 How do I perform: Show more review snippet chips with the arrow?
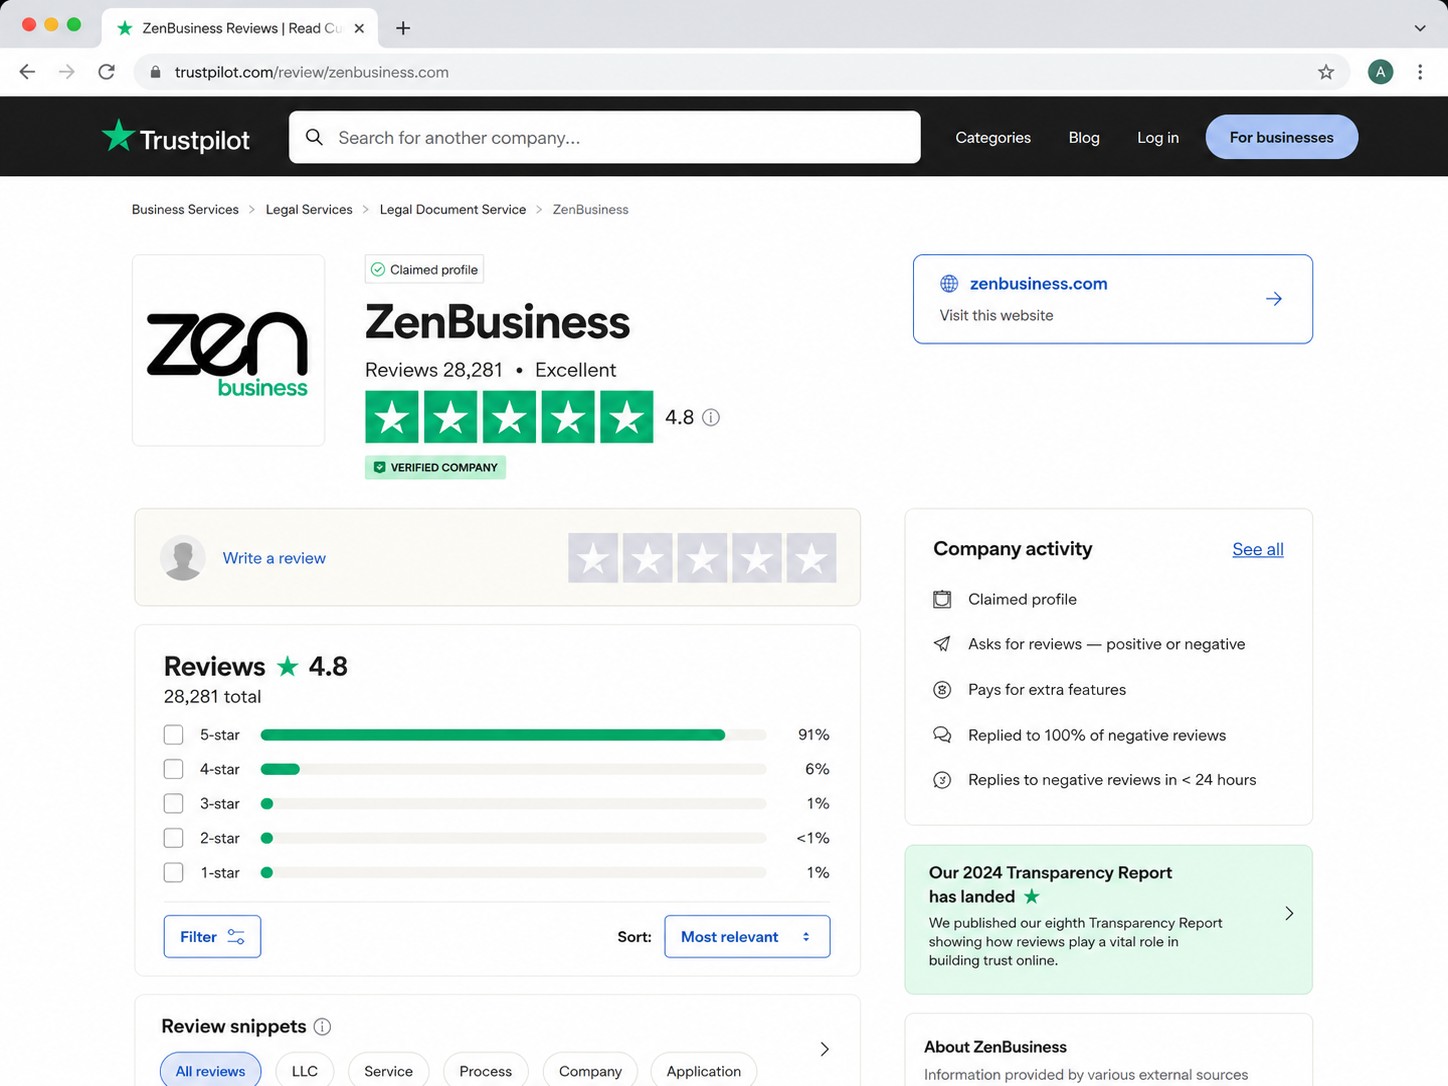pos(824,1049)
